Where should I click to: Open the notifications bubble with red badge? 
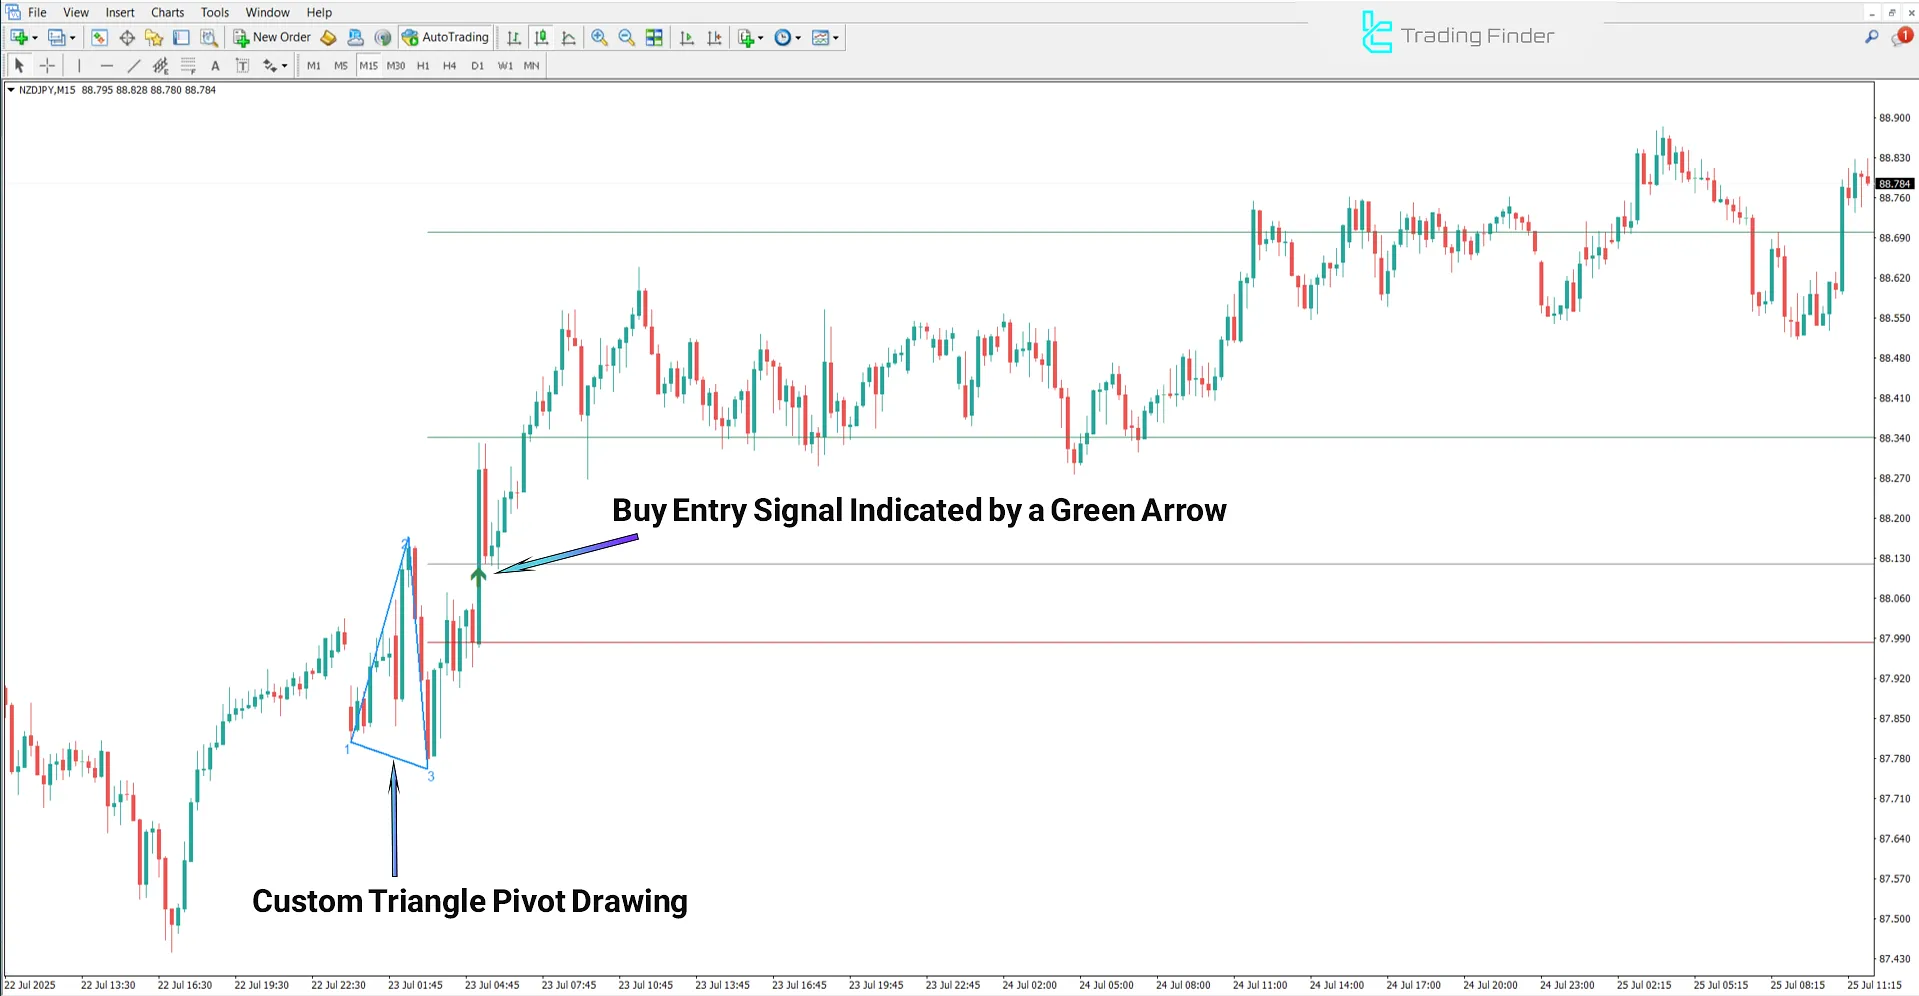1901,37
